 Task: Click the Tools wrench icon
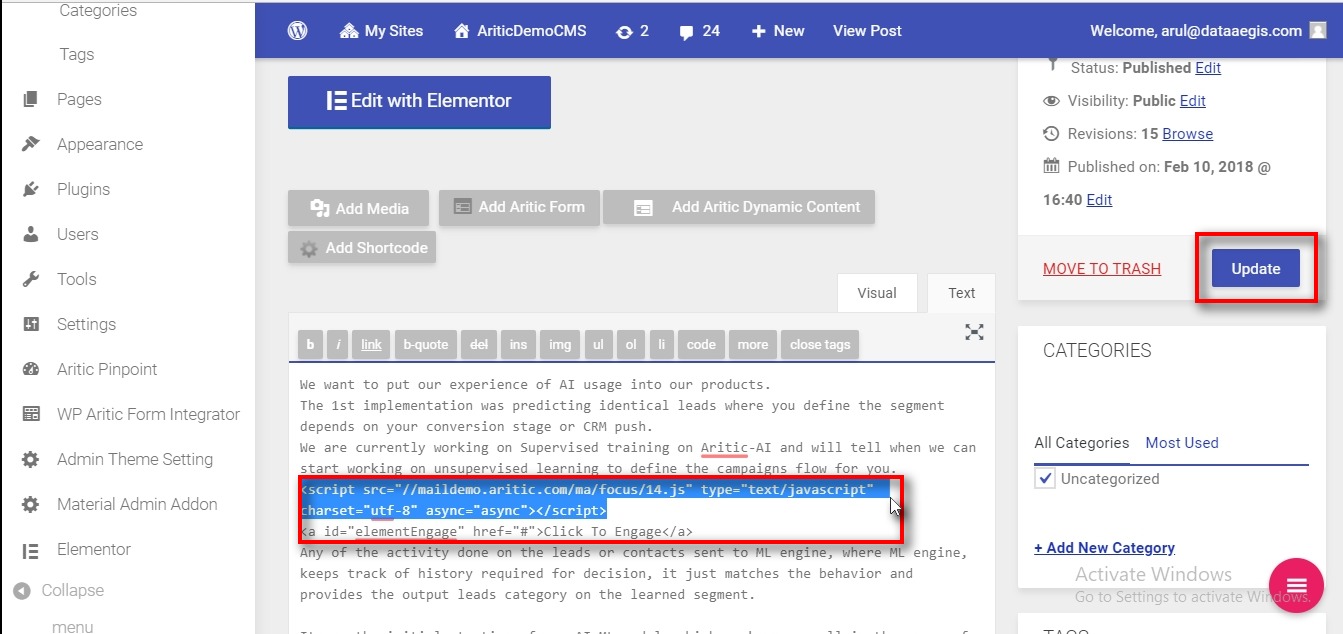pos(31,279)
